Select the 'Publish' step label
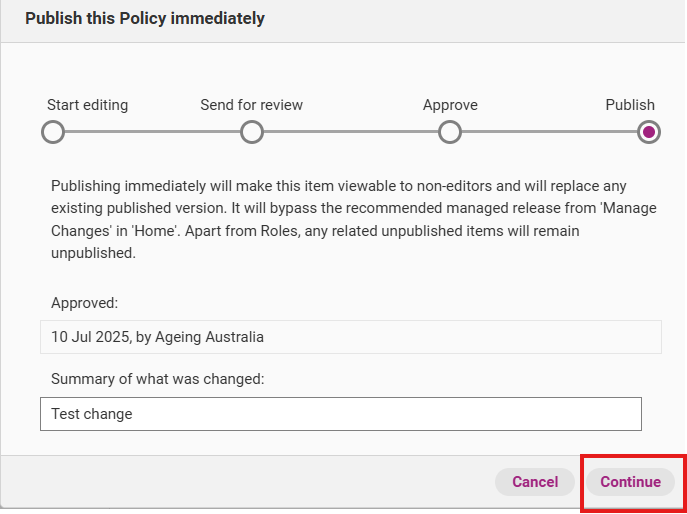The width and height of the screenshot is (687, 514). [x=629, y=105]
